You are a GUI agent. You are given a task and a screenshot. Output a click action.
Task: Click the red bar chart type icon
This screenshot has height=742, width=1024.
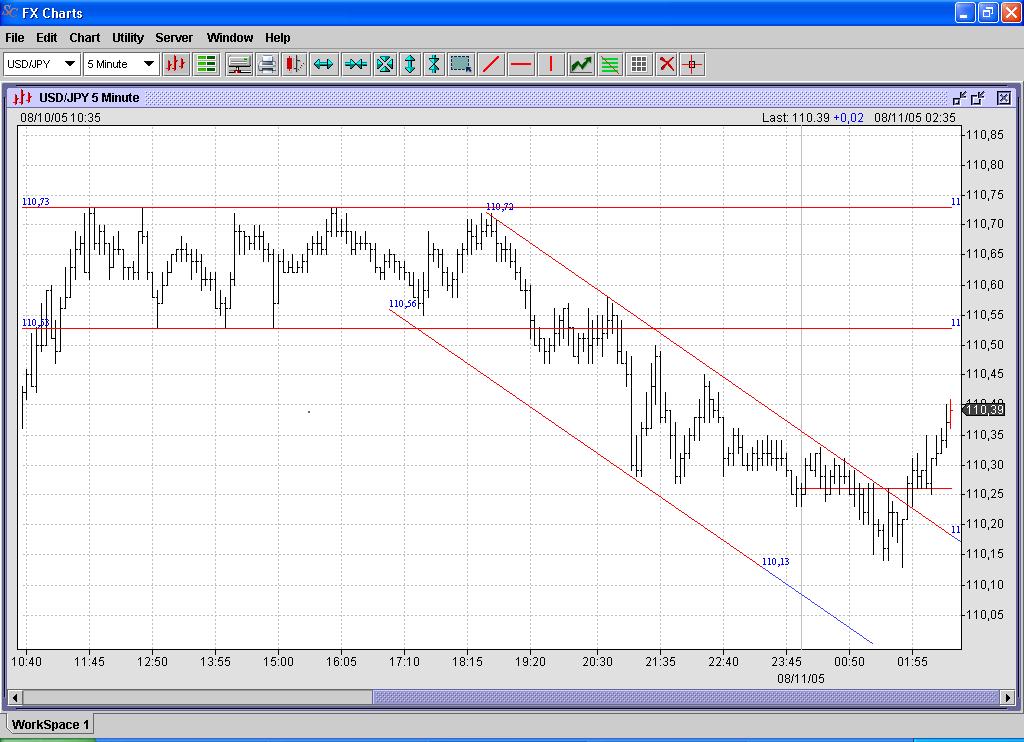(176, 64)
